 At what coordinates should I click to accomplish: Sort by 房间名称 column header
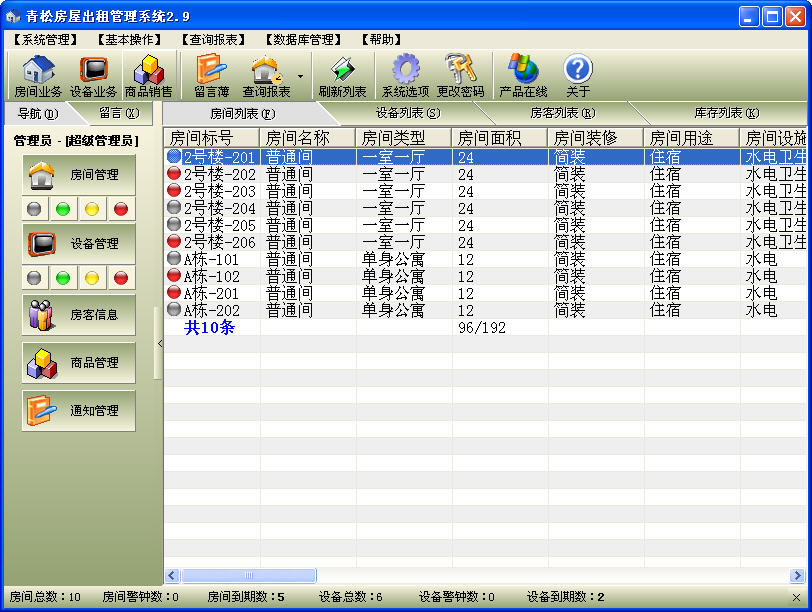point(308,138)
